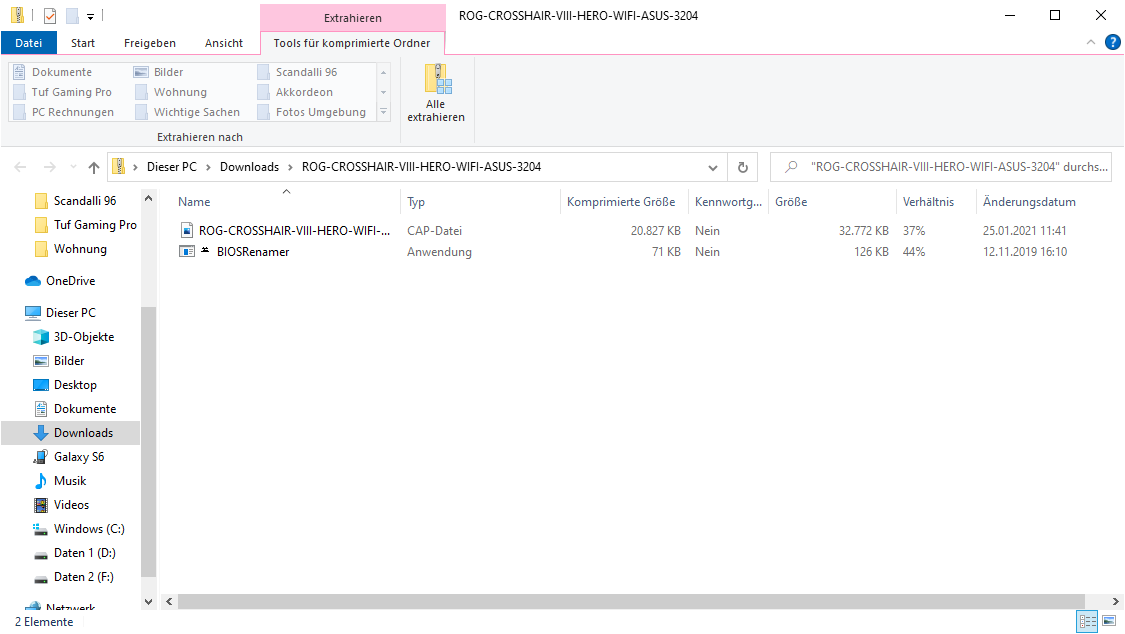Go back with the back arrow
This screenshot has height=634, width=1125.
click(x=20, y=167)
